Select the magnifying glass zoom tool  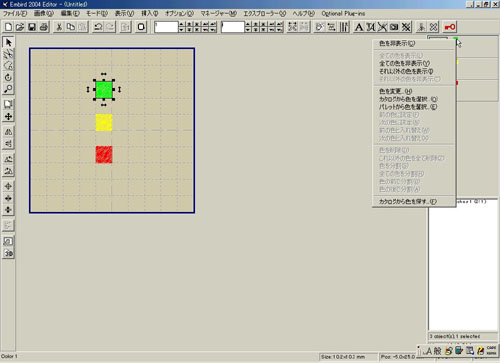pyautogui.click(x=8, y=89)
